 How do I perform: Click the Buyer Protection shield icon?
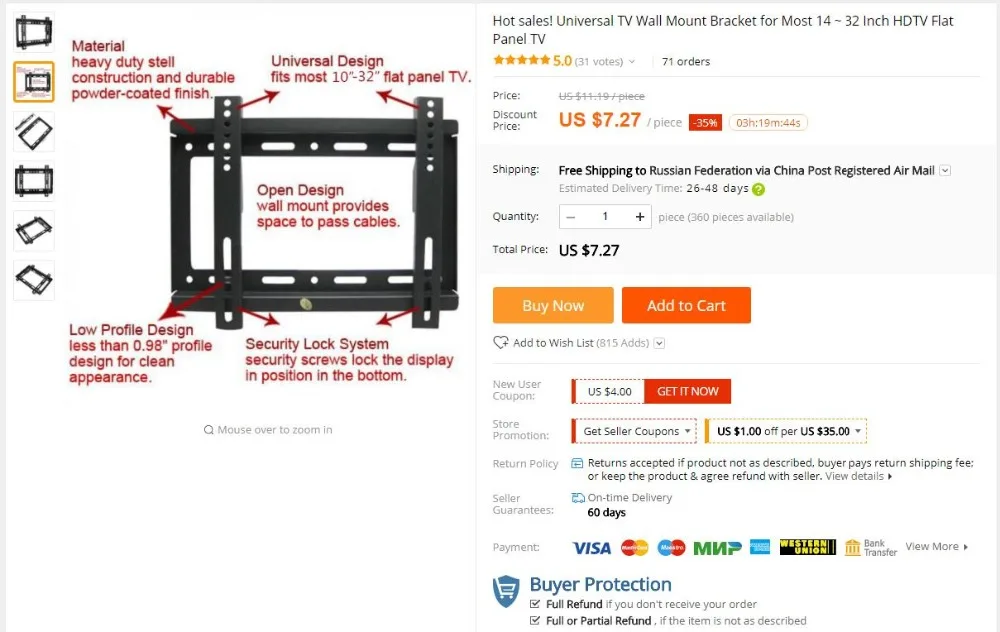tap(506, 591)
